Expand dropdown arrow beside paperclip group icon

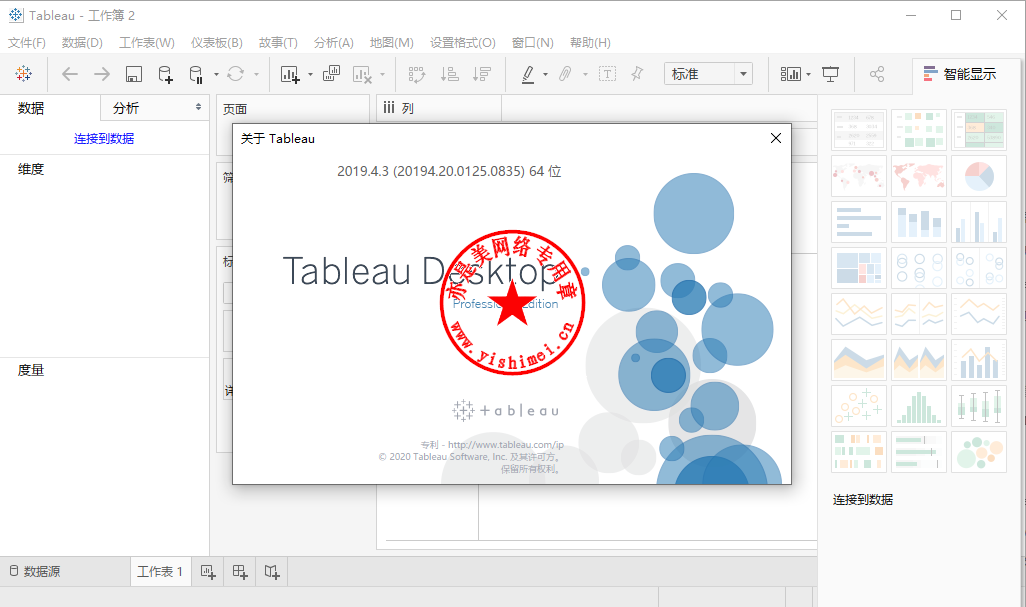(585, 75)
